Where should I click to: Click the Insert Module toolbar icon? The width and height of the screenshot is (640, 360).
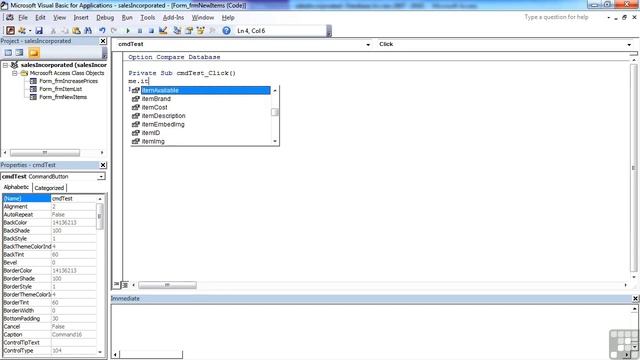(22, 31)
